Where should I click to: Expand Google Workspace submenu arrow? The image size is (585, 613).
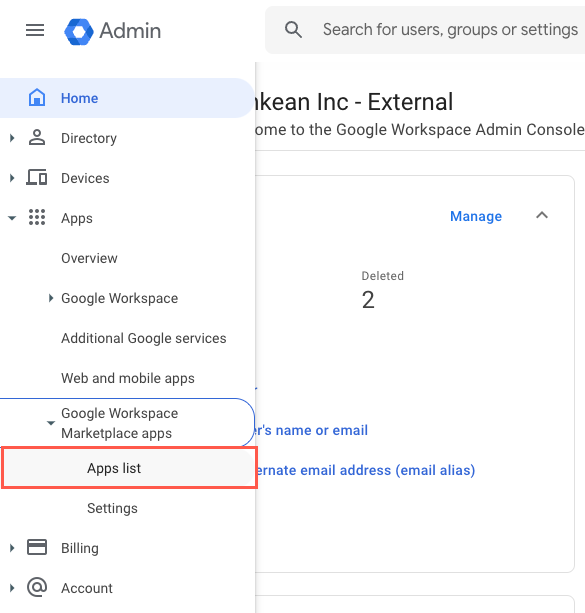tap(51, 298)
